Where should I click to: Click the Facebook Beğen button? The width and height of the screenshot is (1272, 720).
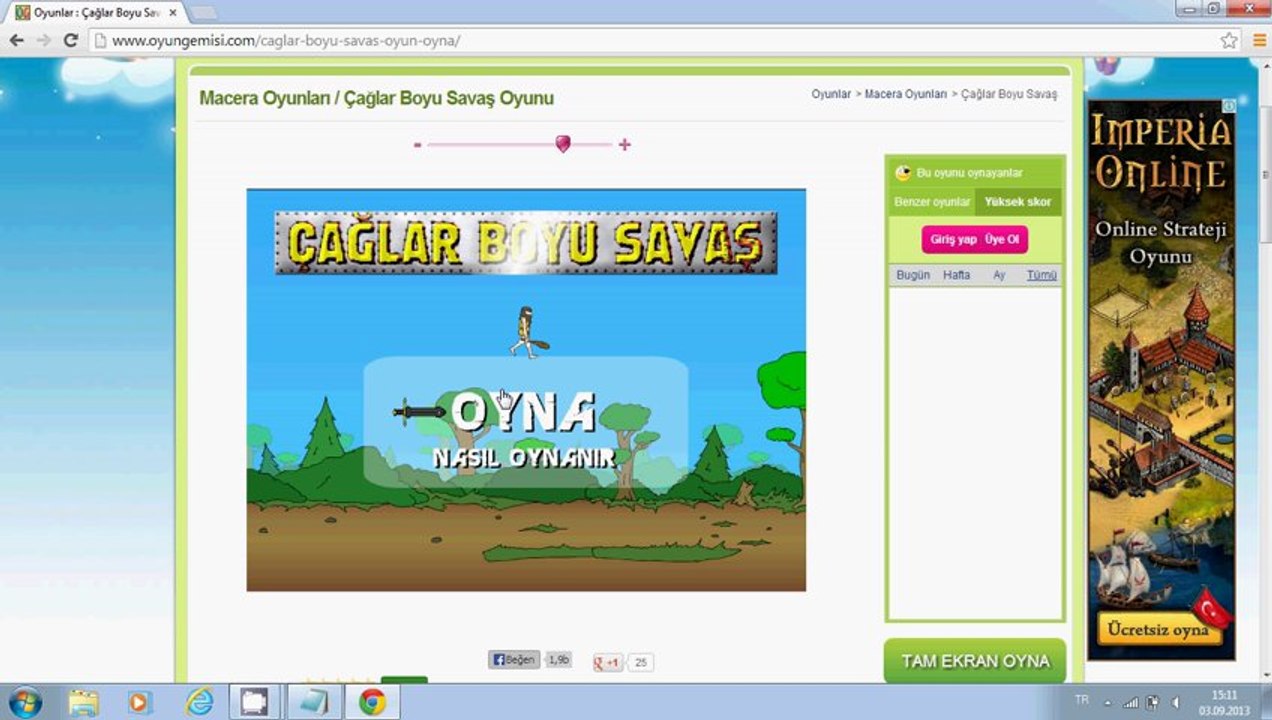[514, 660]
